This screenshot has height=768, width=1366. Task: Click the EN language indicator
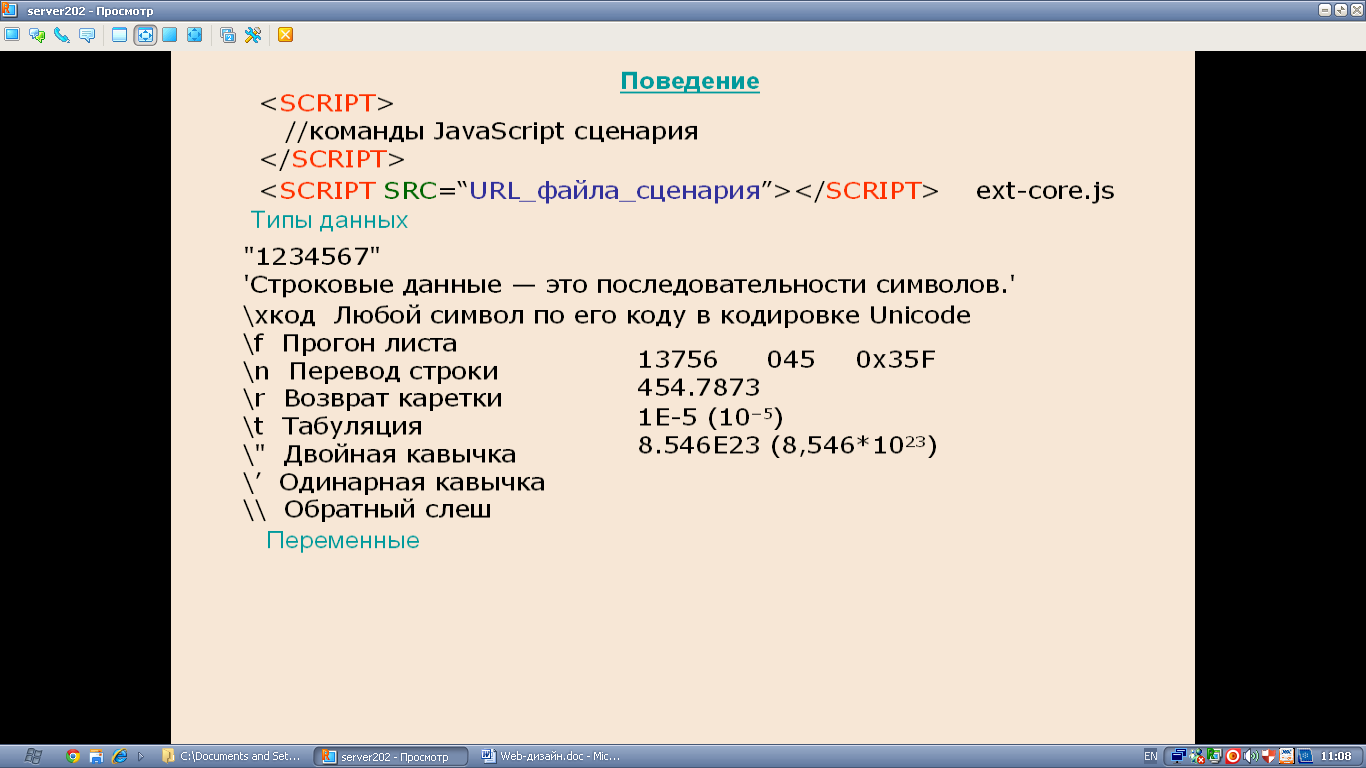click(1151, 756)
